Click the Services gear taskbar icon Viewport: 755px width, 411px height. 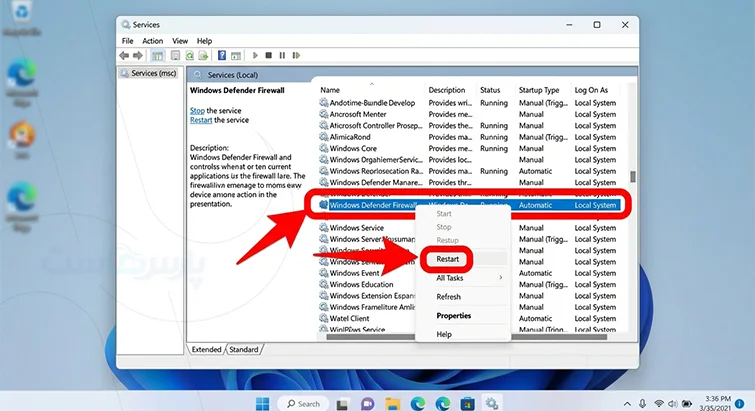pyautogui.click(x=492, y=403)
